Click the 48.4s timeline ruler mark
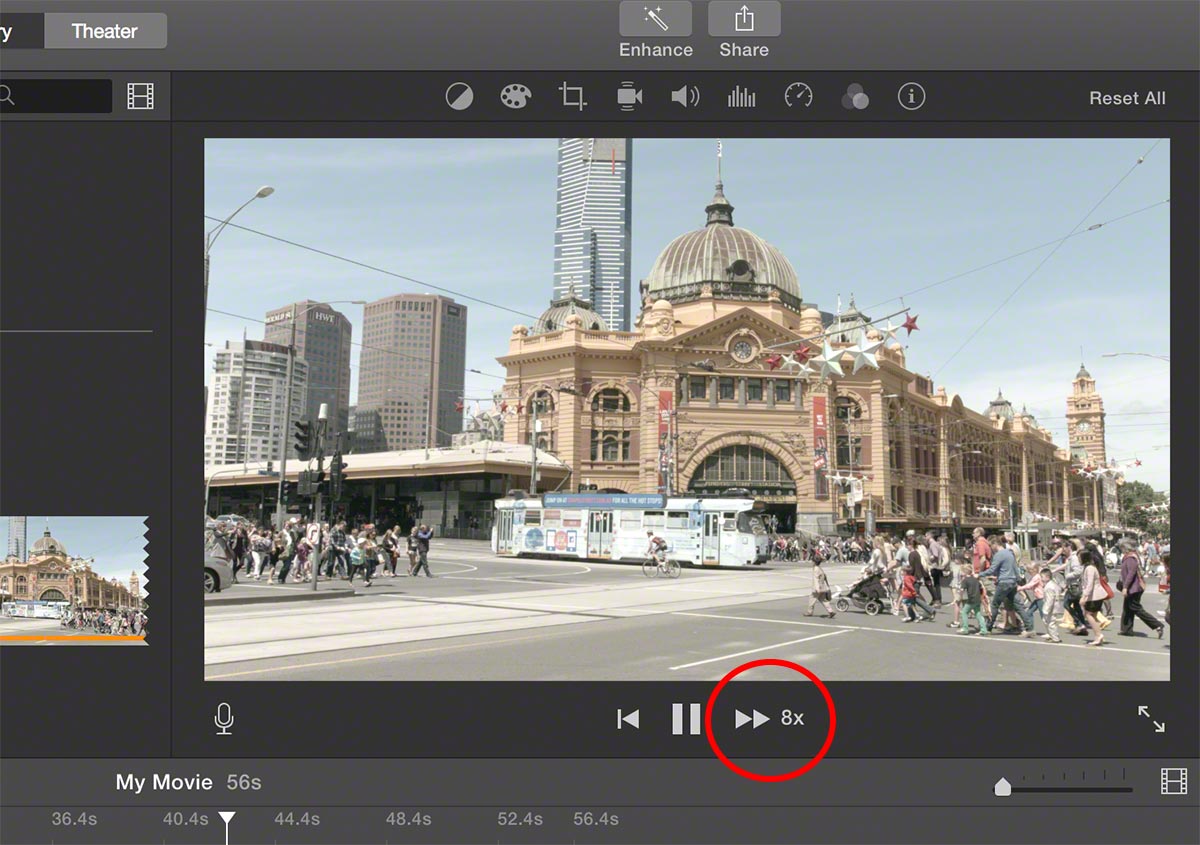 [x=408, y=819]
